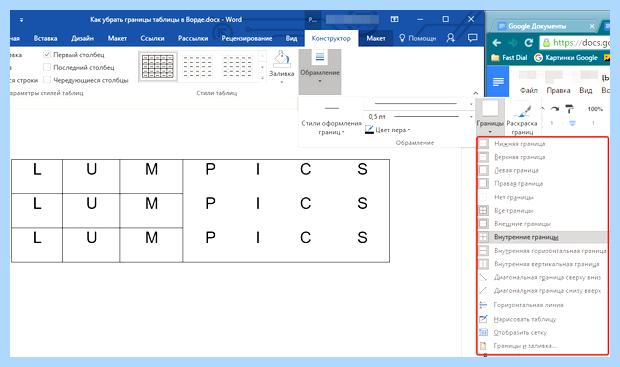Click the browser forward arrow
The height and width of the screenshot is (367, 620).
coord(512,43)
